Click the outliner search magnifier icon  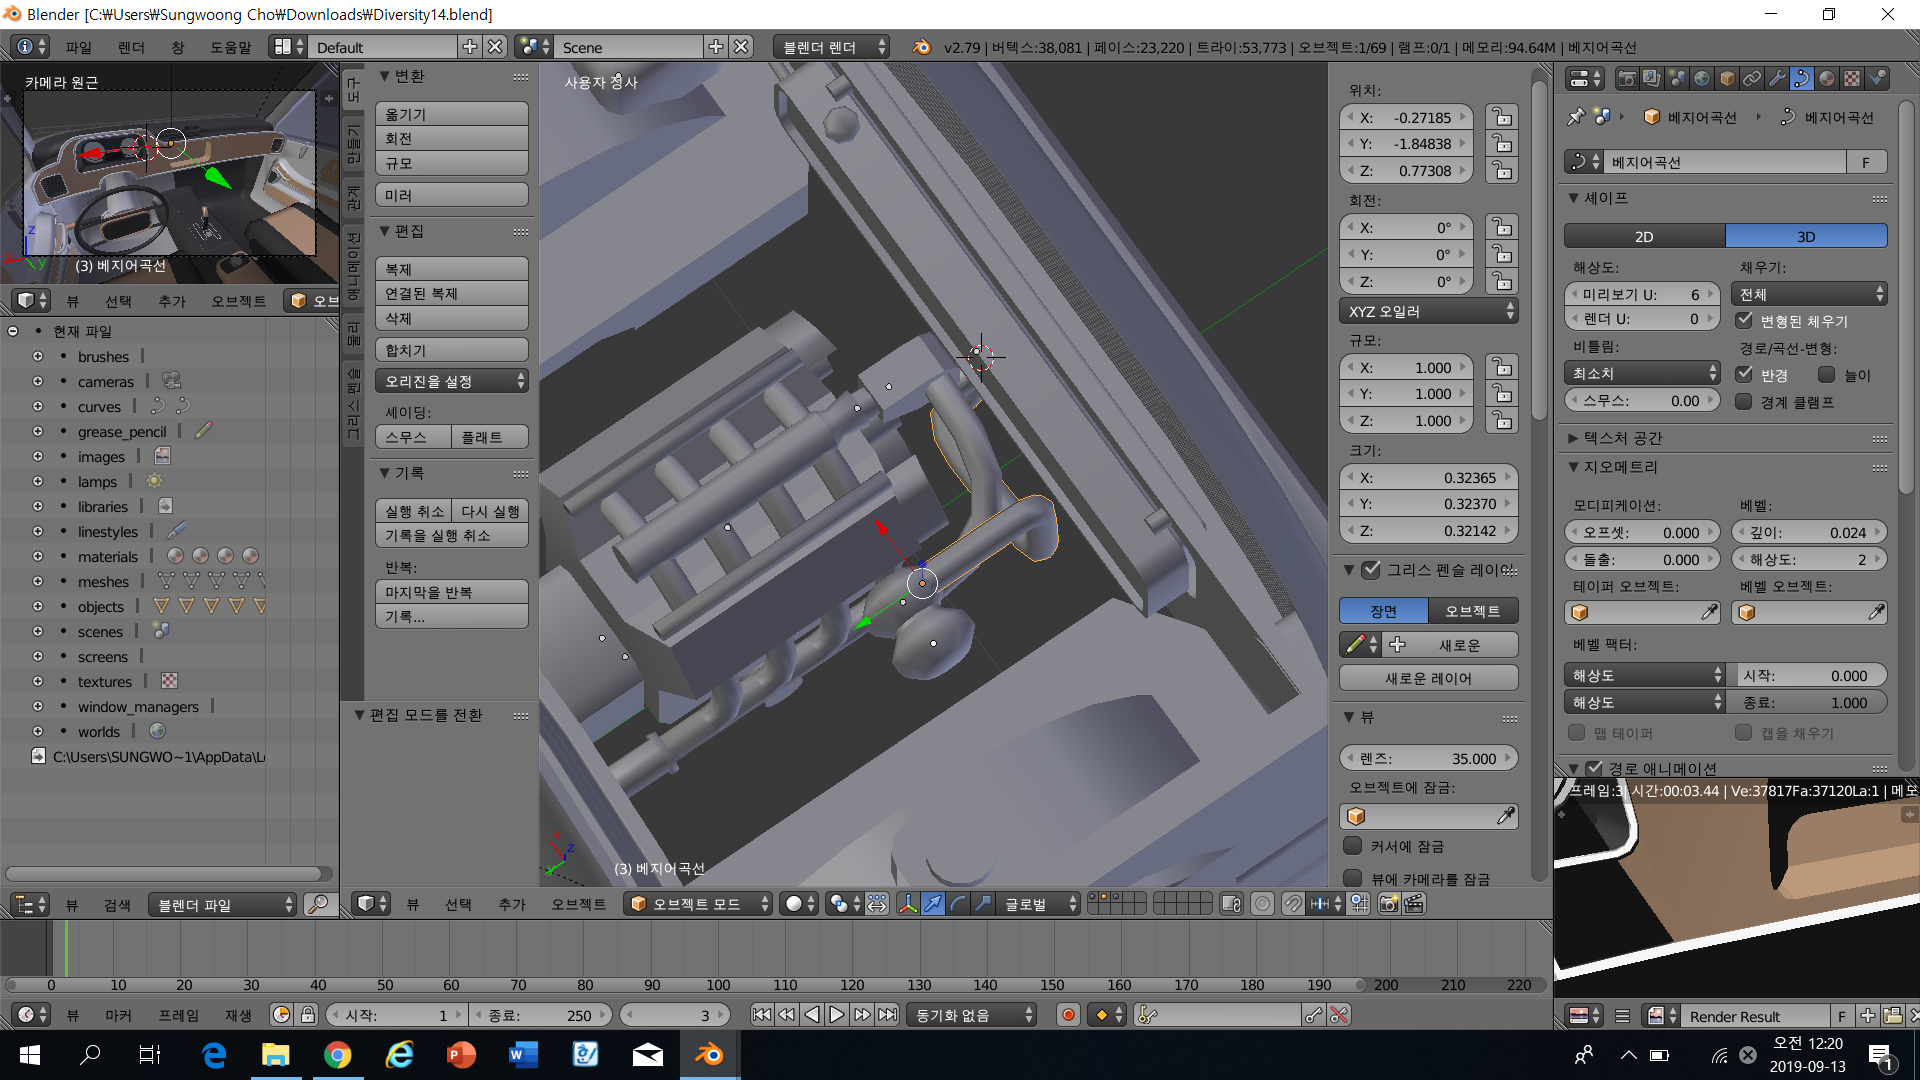click(319, 905)
